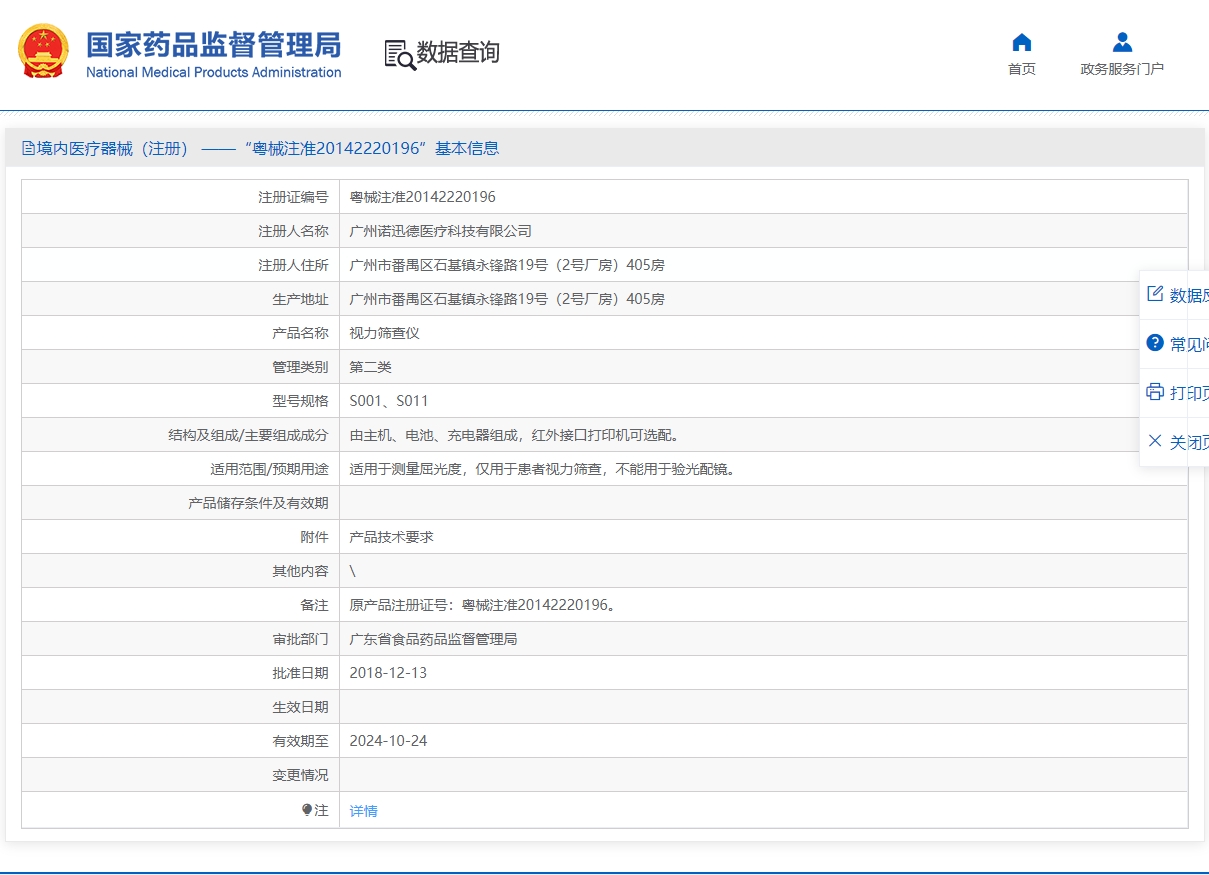This screenshot has width=1209, height=875.
Task: Click 广州诺迅德医疗科技有限公司 registrant name
Action: point(441,231)
